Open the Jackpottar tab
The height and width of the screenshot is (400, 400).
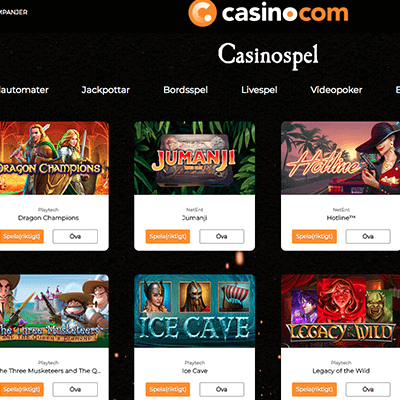(x=106, y=90)
